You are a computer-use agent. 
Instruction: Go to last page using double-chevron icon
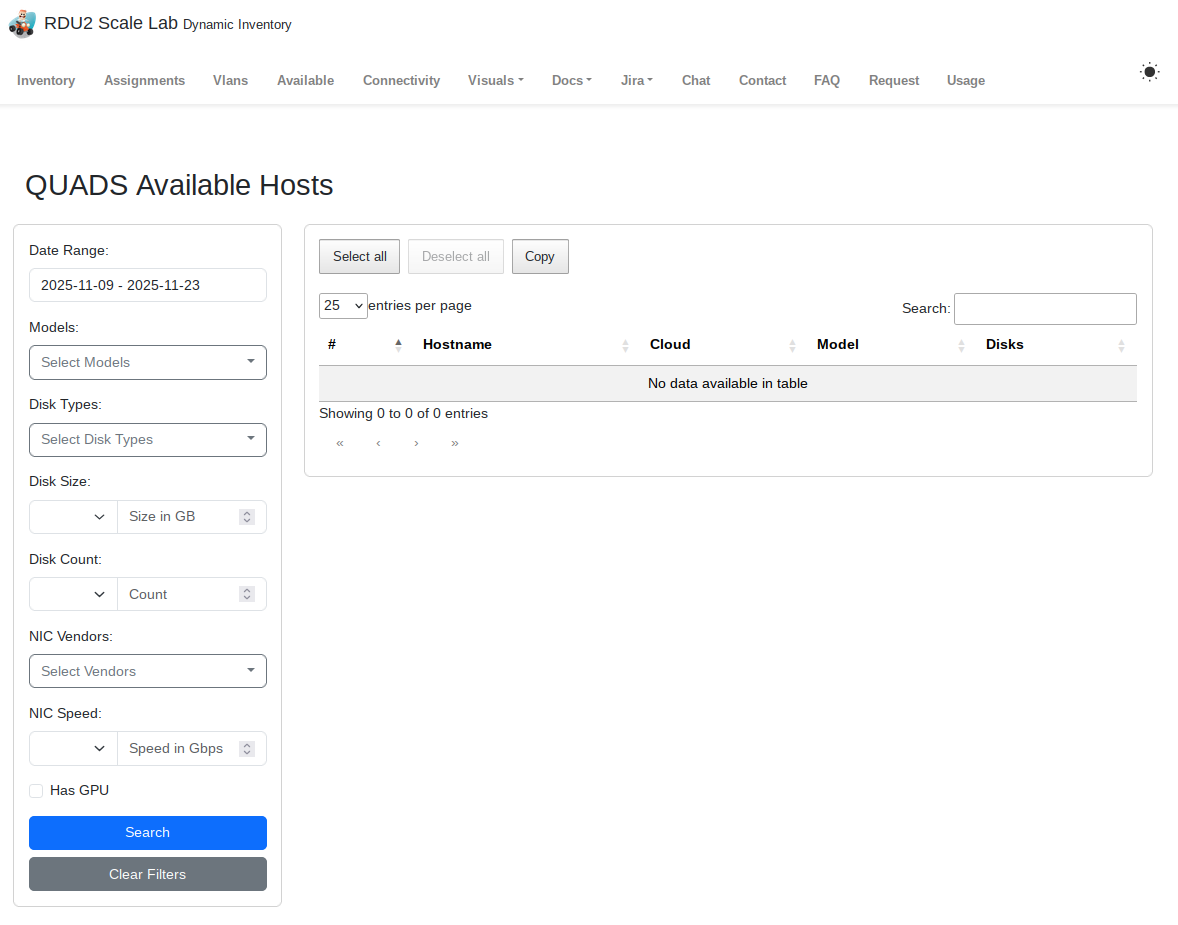click(455, 443)
